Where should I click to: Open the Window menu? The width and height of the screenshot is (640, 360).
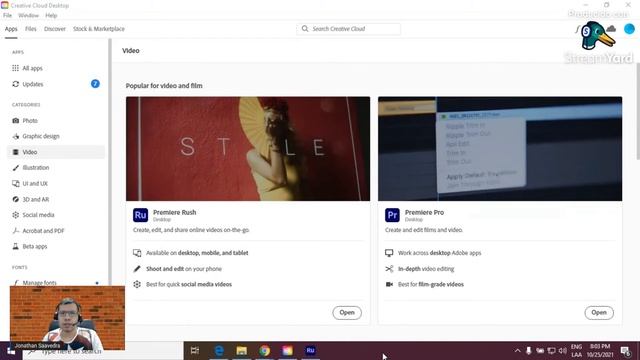[x=28, y=15]
